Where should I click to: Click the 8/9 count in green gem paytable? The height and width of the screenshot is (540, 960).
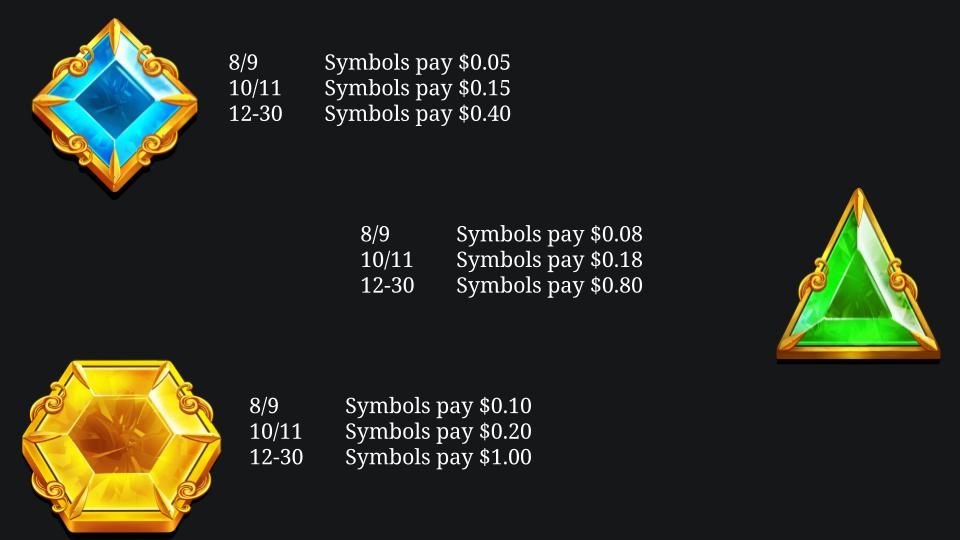point(375,234)
